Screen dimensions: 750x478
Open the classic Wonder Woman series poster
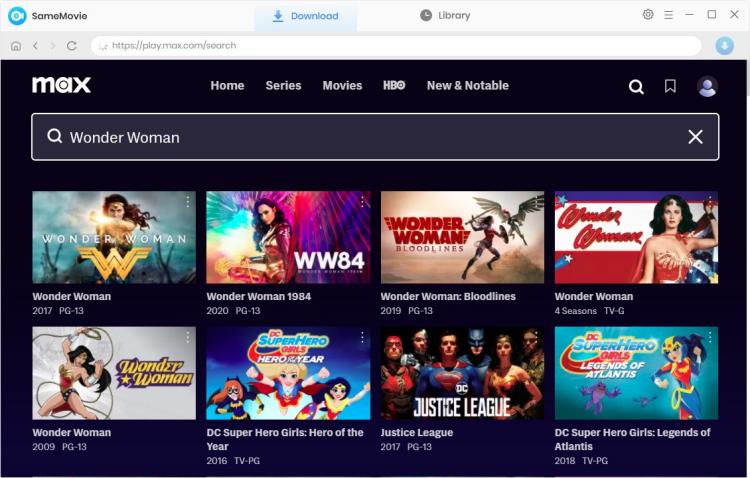point(636,237)
